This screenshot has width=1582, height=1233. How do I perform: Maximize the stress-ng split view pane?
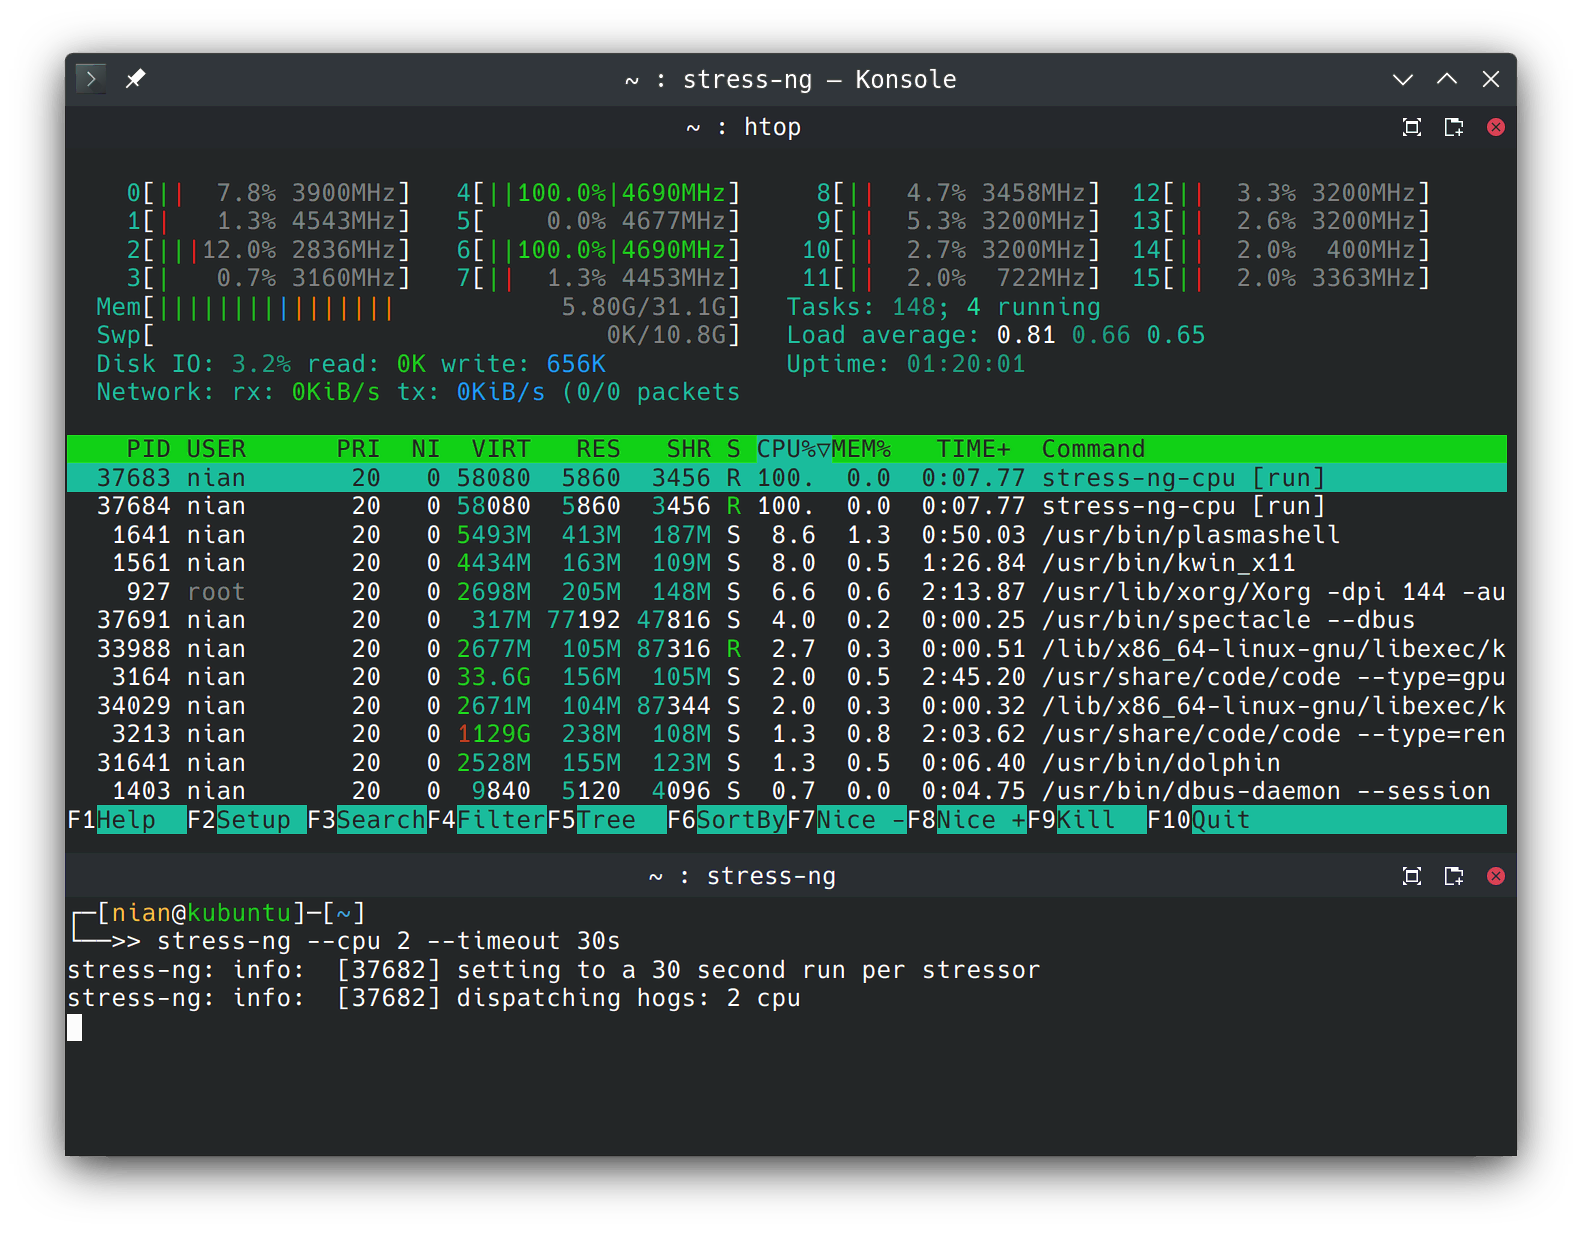click(1411, 876)
